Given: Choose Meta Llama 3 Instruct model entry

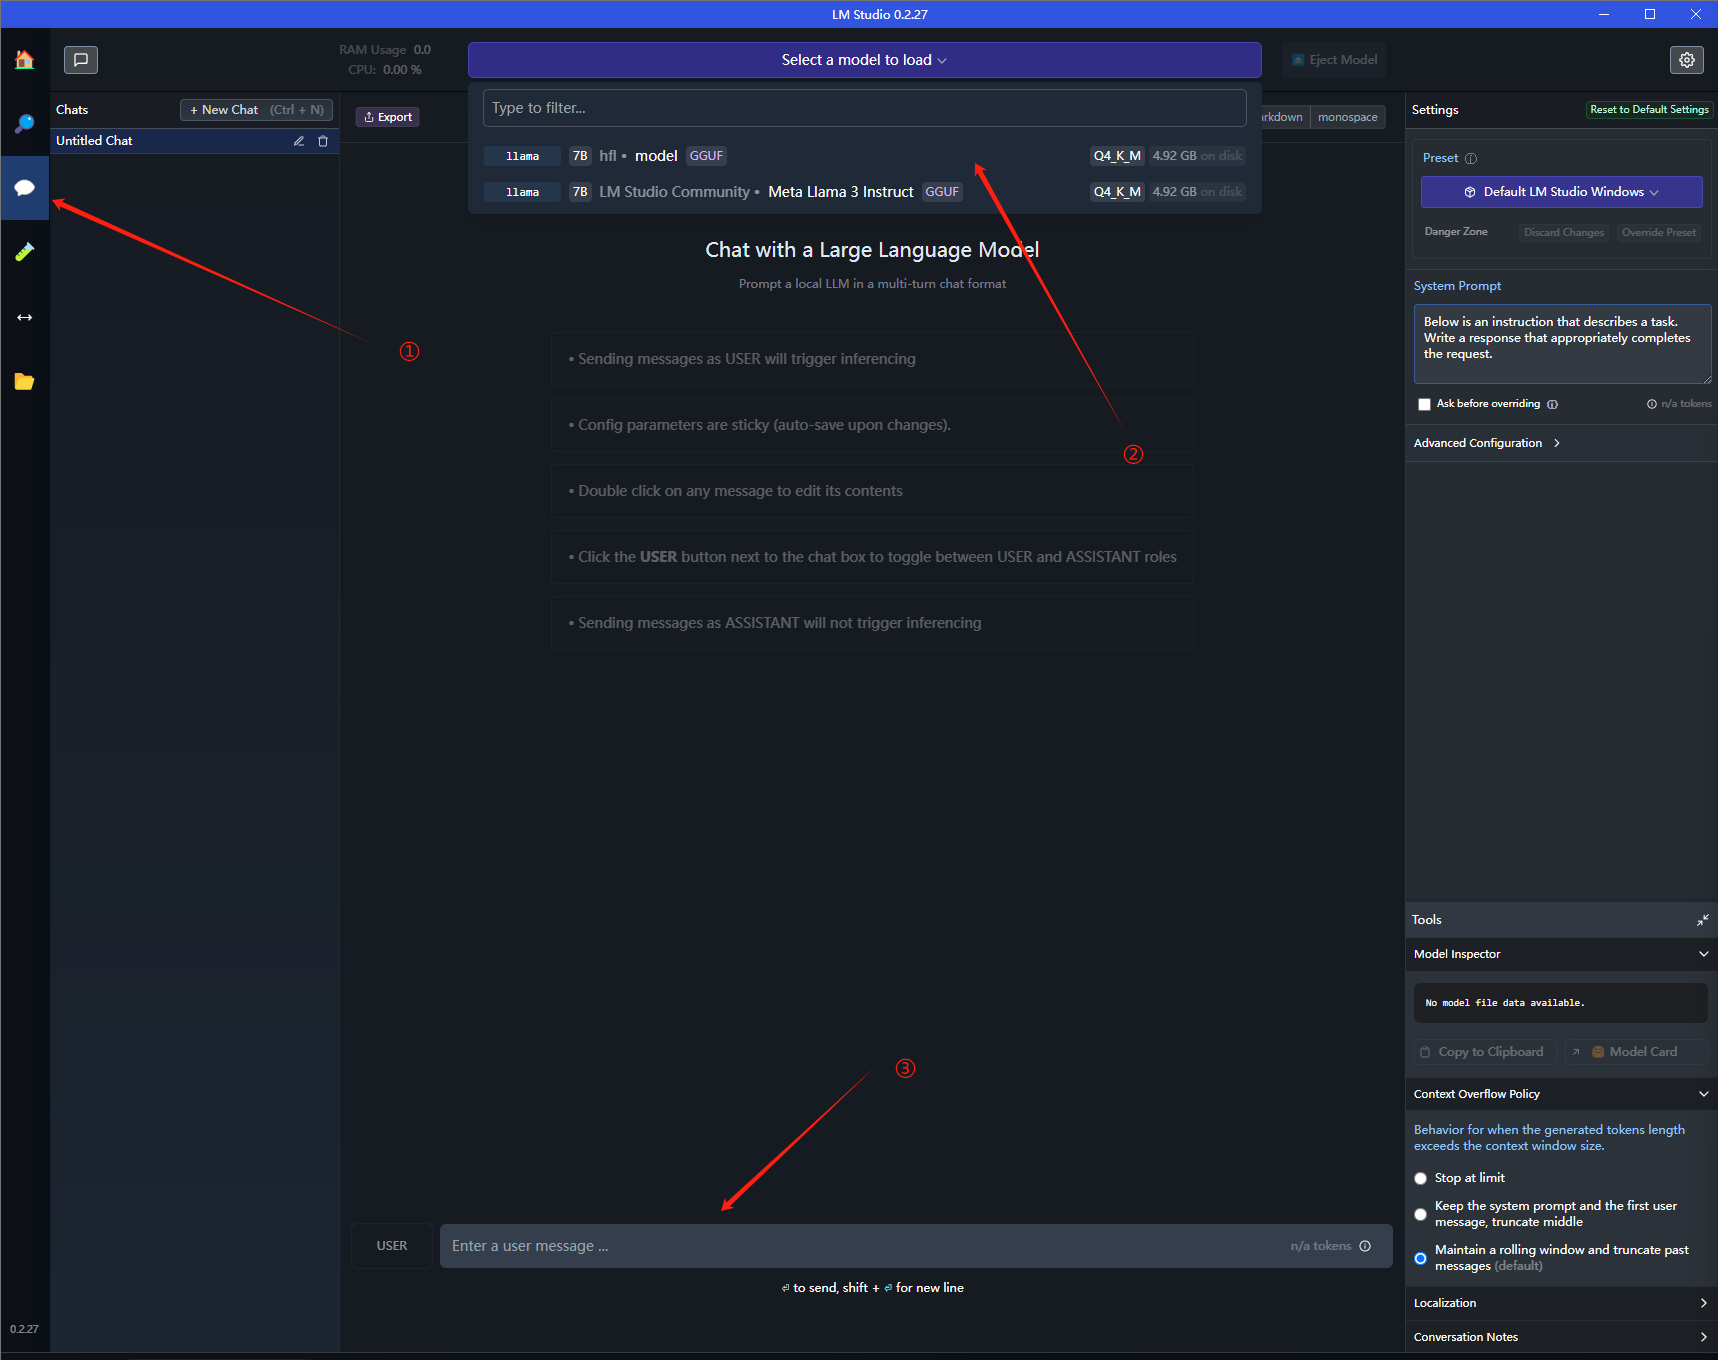Looking at the screenshot, I should (x=864, y=192).
